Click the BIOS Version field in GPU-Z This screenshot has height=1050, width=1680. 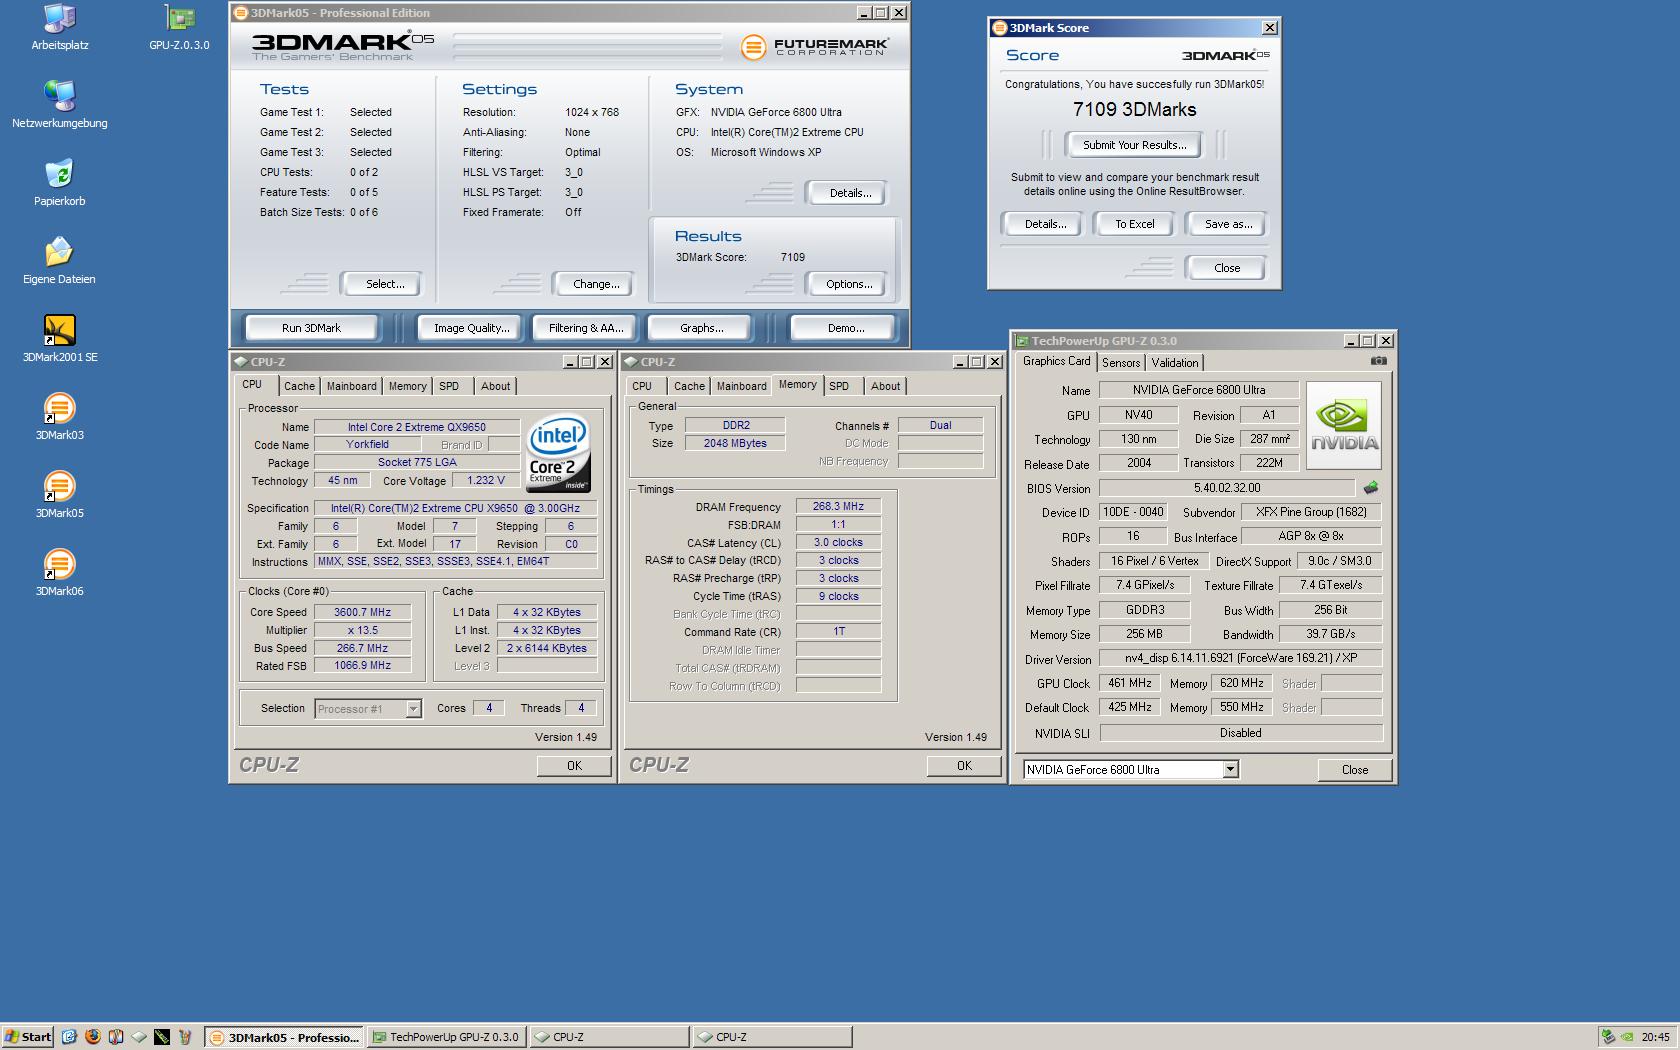(1227, 488)
